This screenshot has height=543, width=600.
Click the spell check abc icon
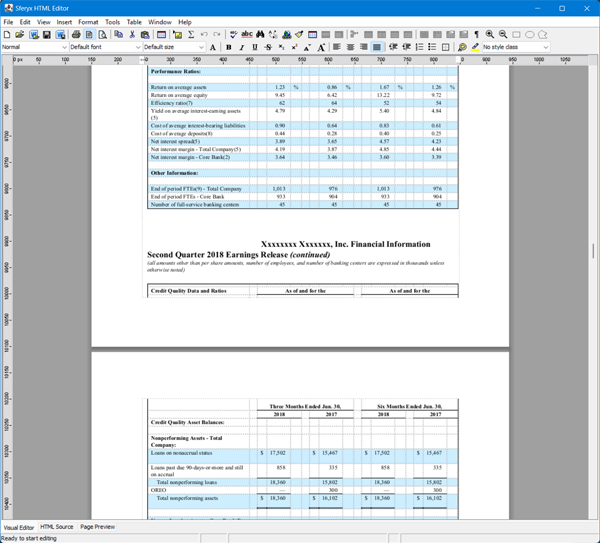tap(246, 34)
